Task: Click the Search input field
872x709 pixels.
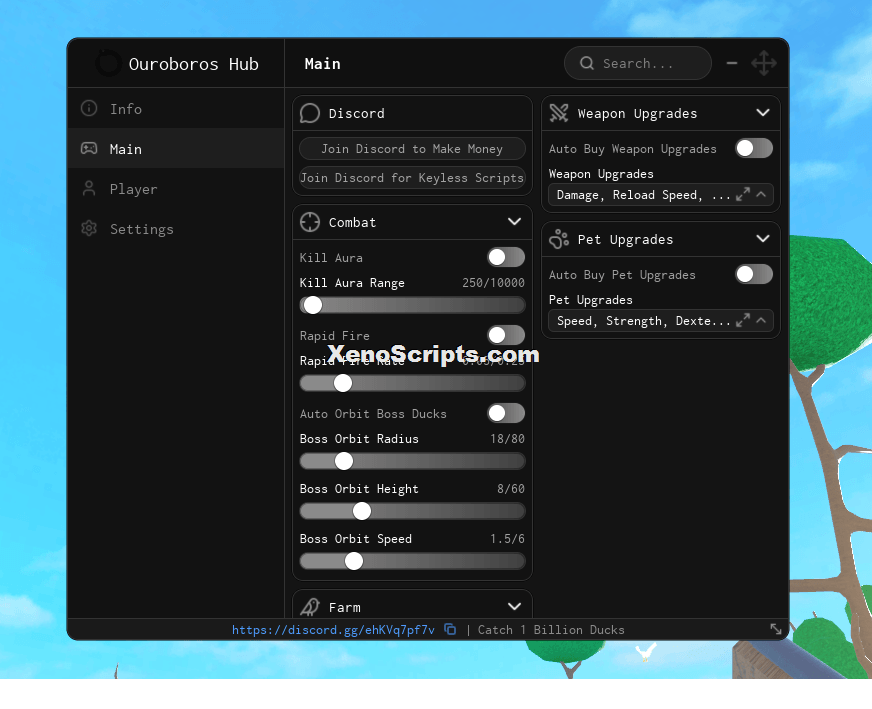Action: pyautogui.click(x=638, y=63)
